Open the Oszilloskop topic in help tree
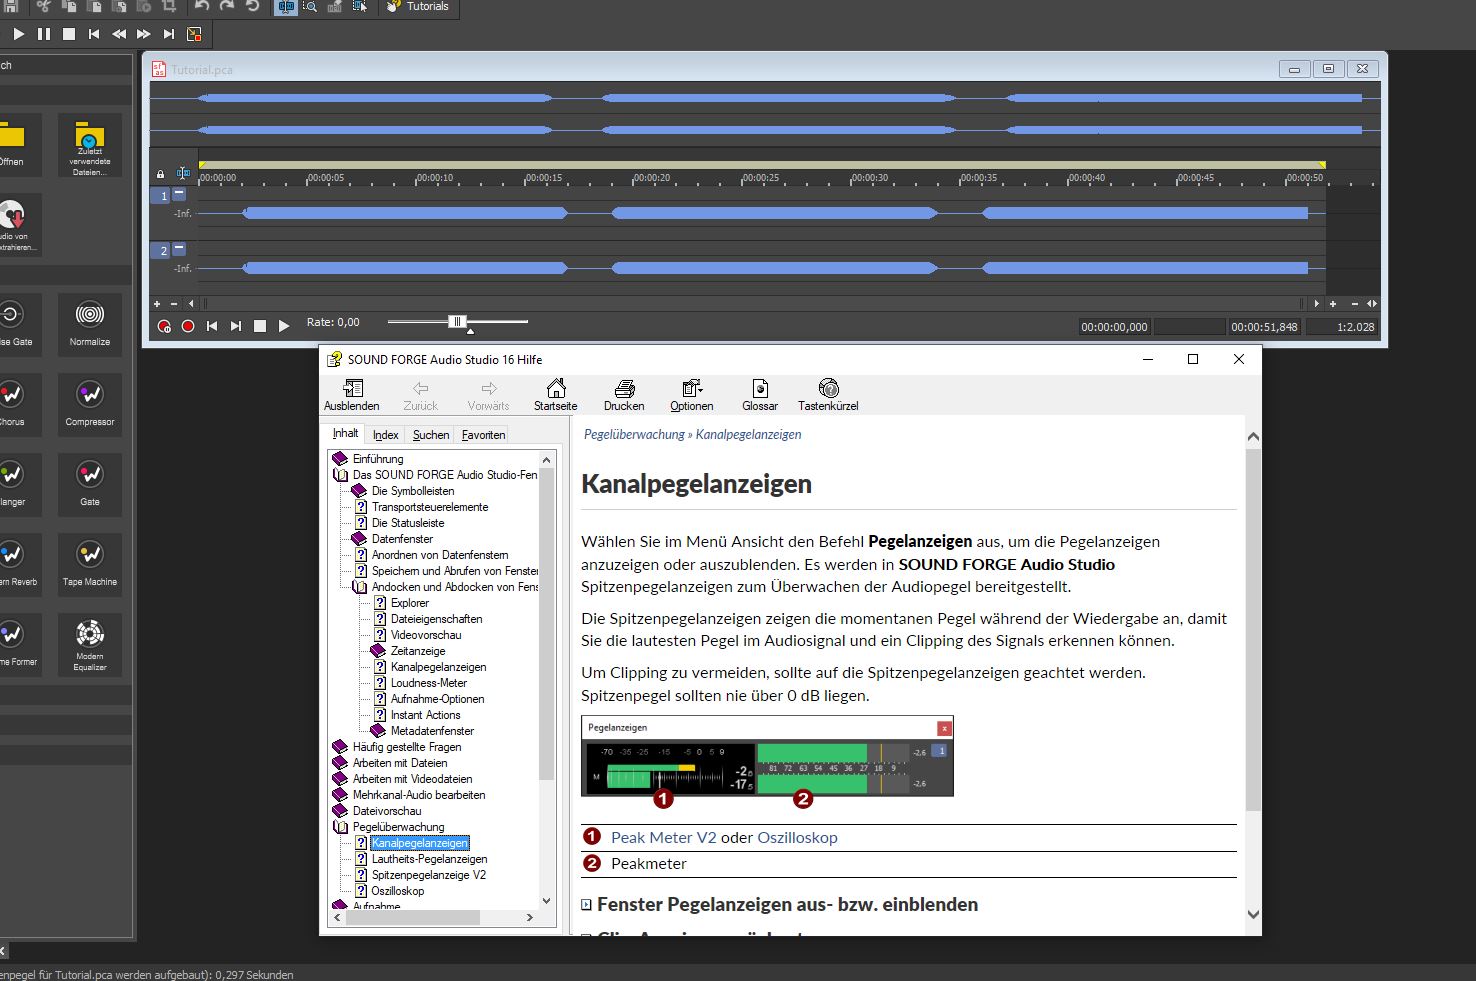 (398, 891)
